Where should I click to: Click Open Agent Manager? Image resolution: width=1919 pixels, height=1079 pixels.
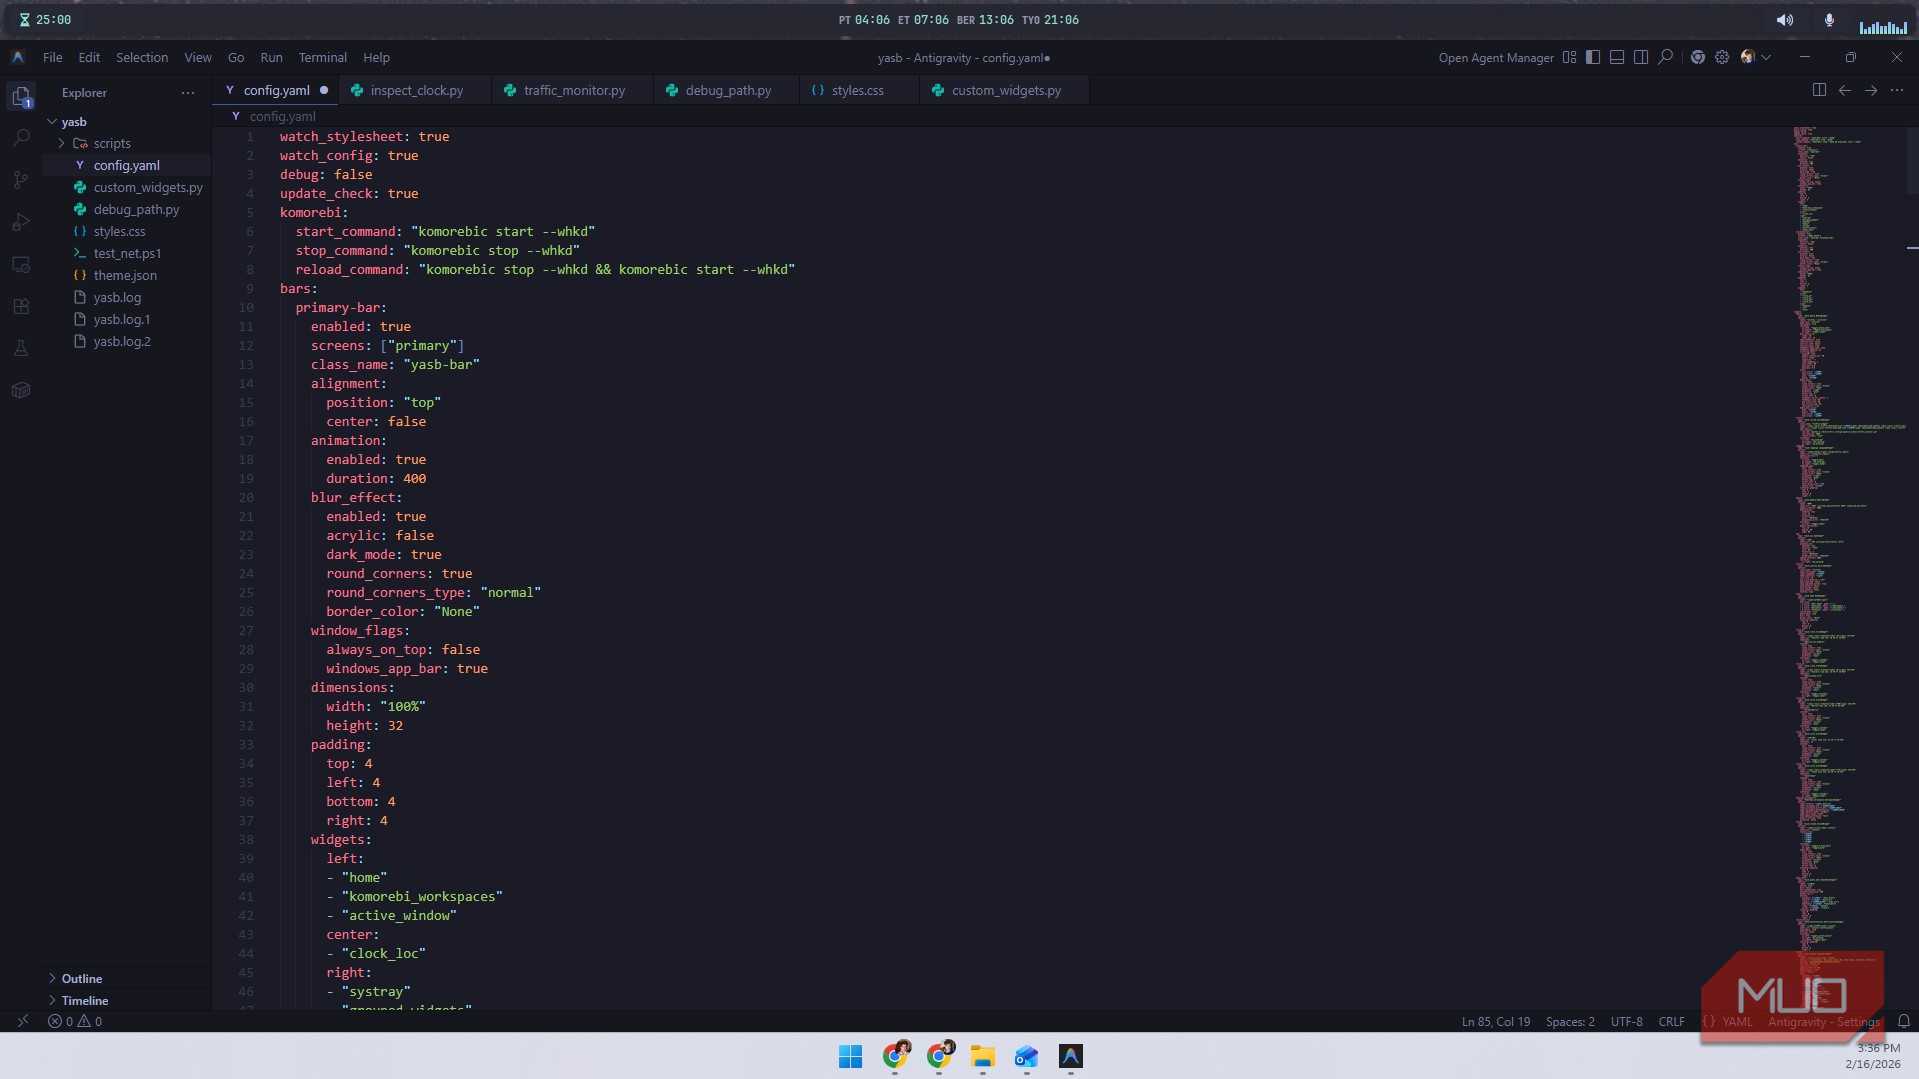tap(1495, 58)
